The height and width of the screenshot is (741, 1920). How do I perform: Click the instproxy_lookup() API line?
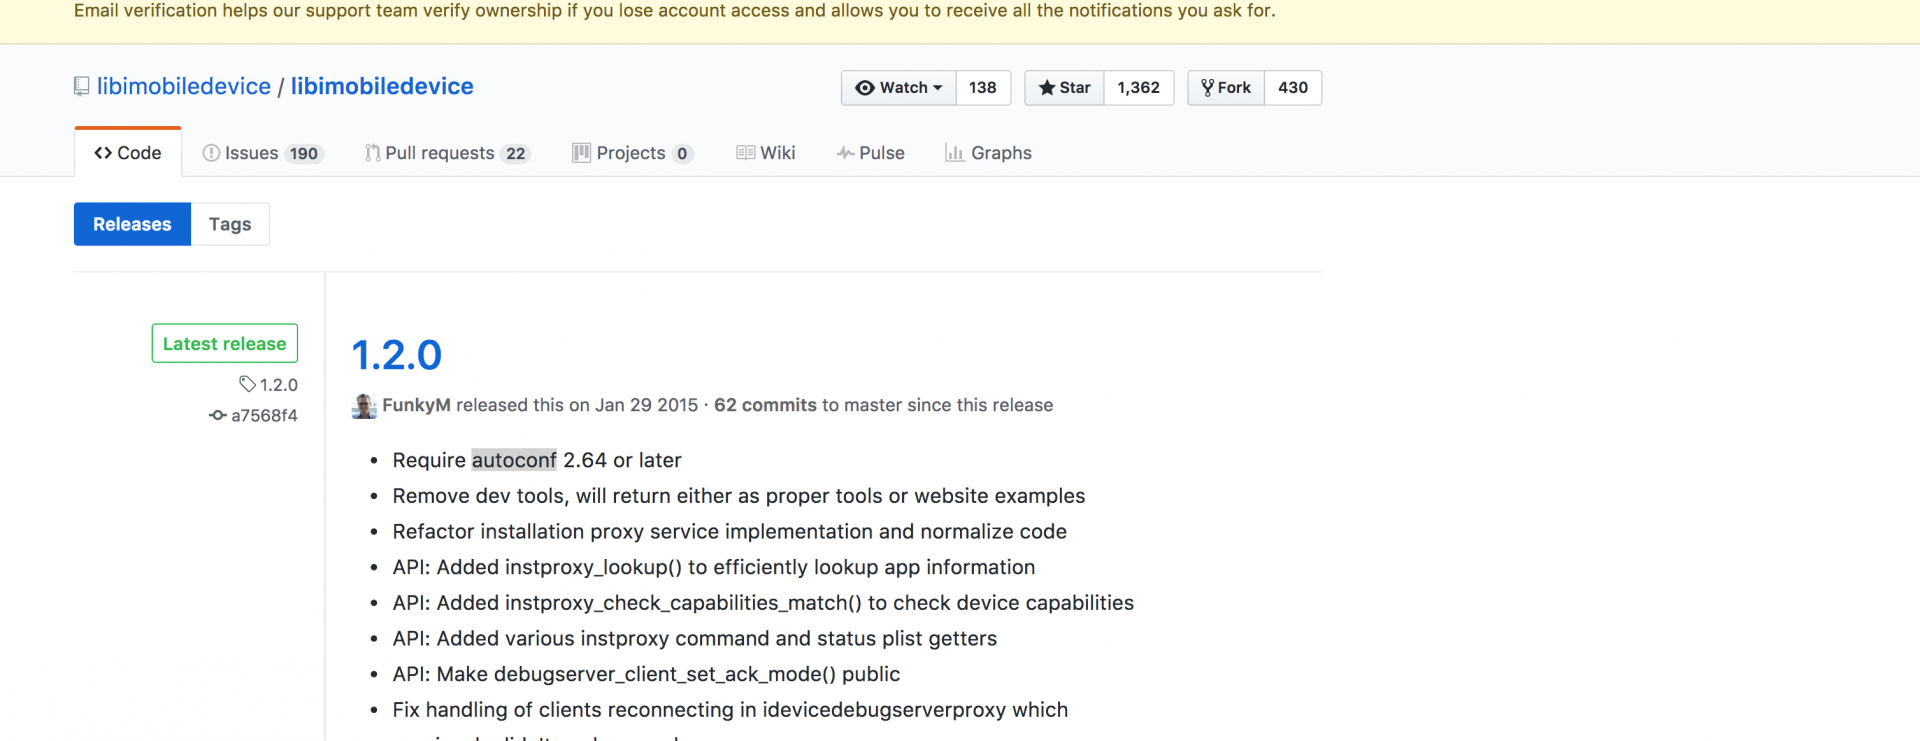(x=714, y=568)
